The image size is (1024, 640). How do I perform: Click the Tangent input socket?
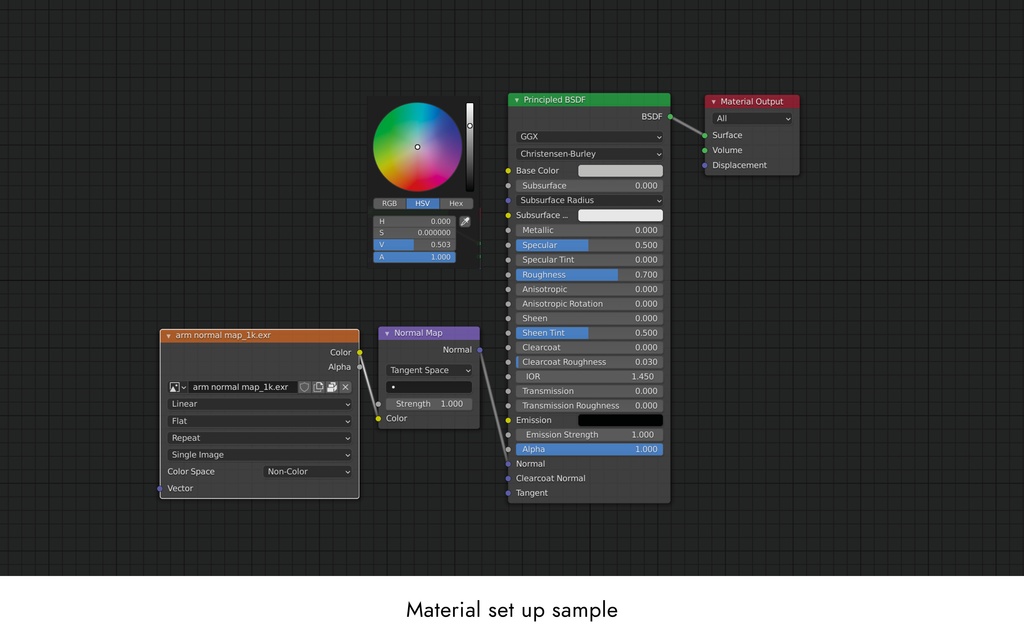tap(508, 493)
